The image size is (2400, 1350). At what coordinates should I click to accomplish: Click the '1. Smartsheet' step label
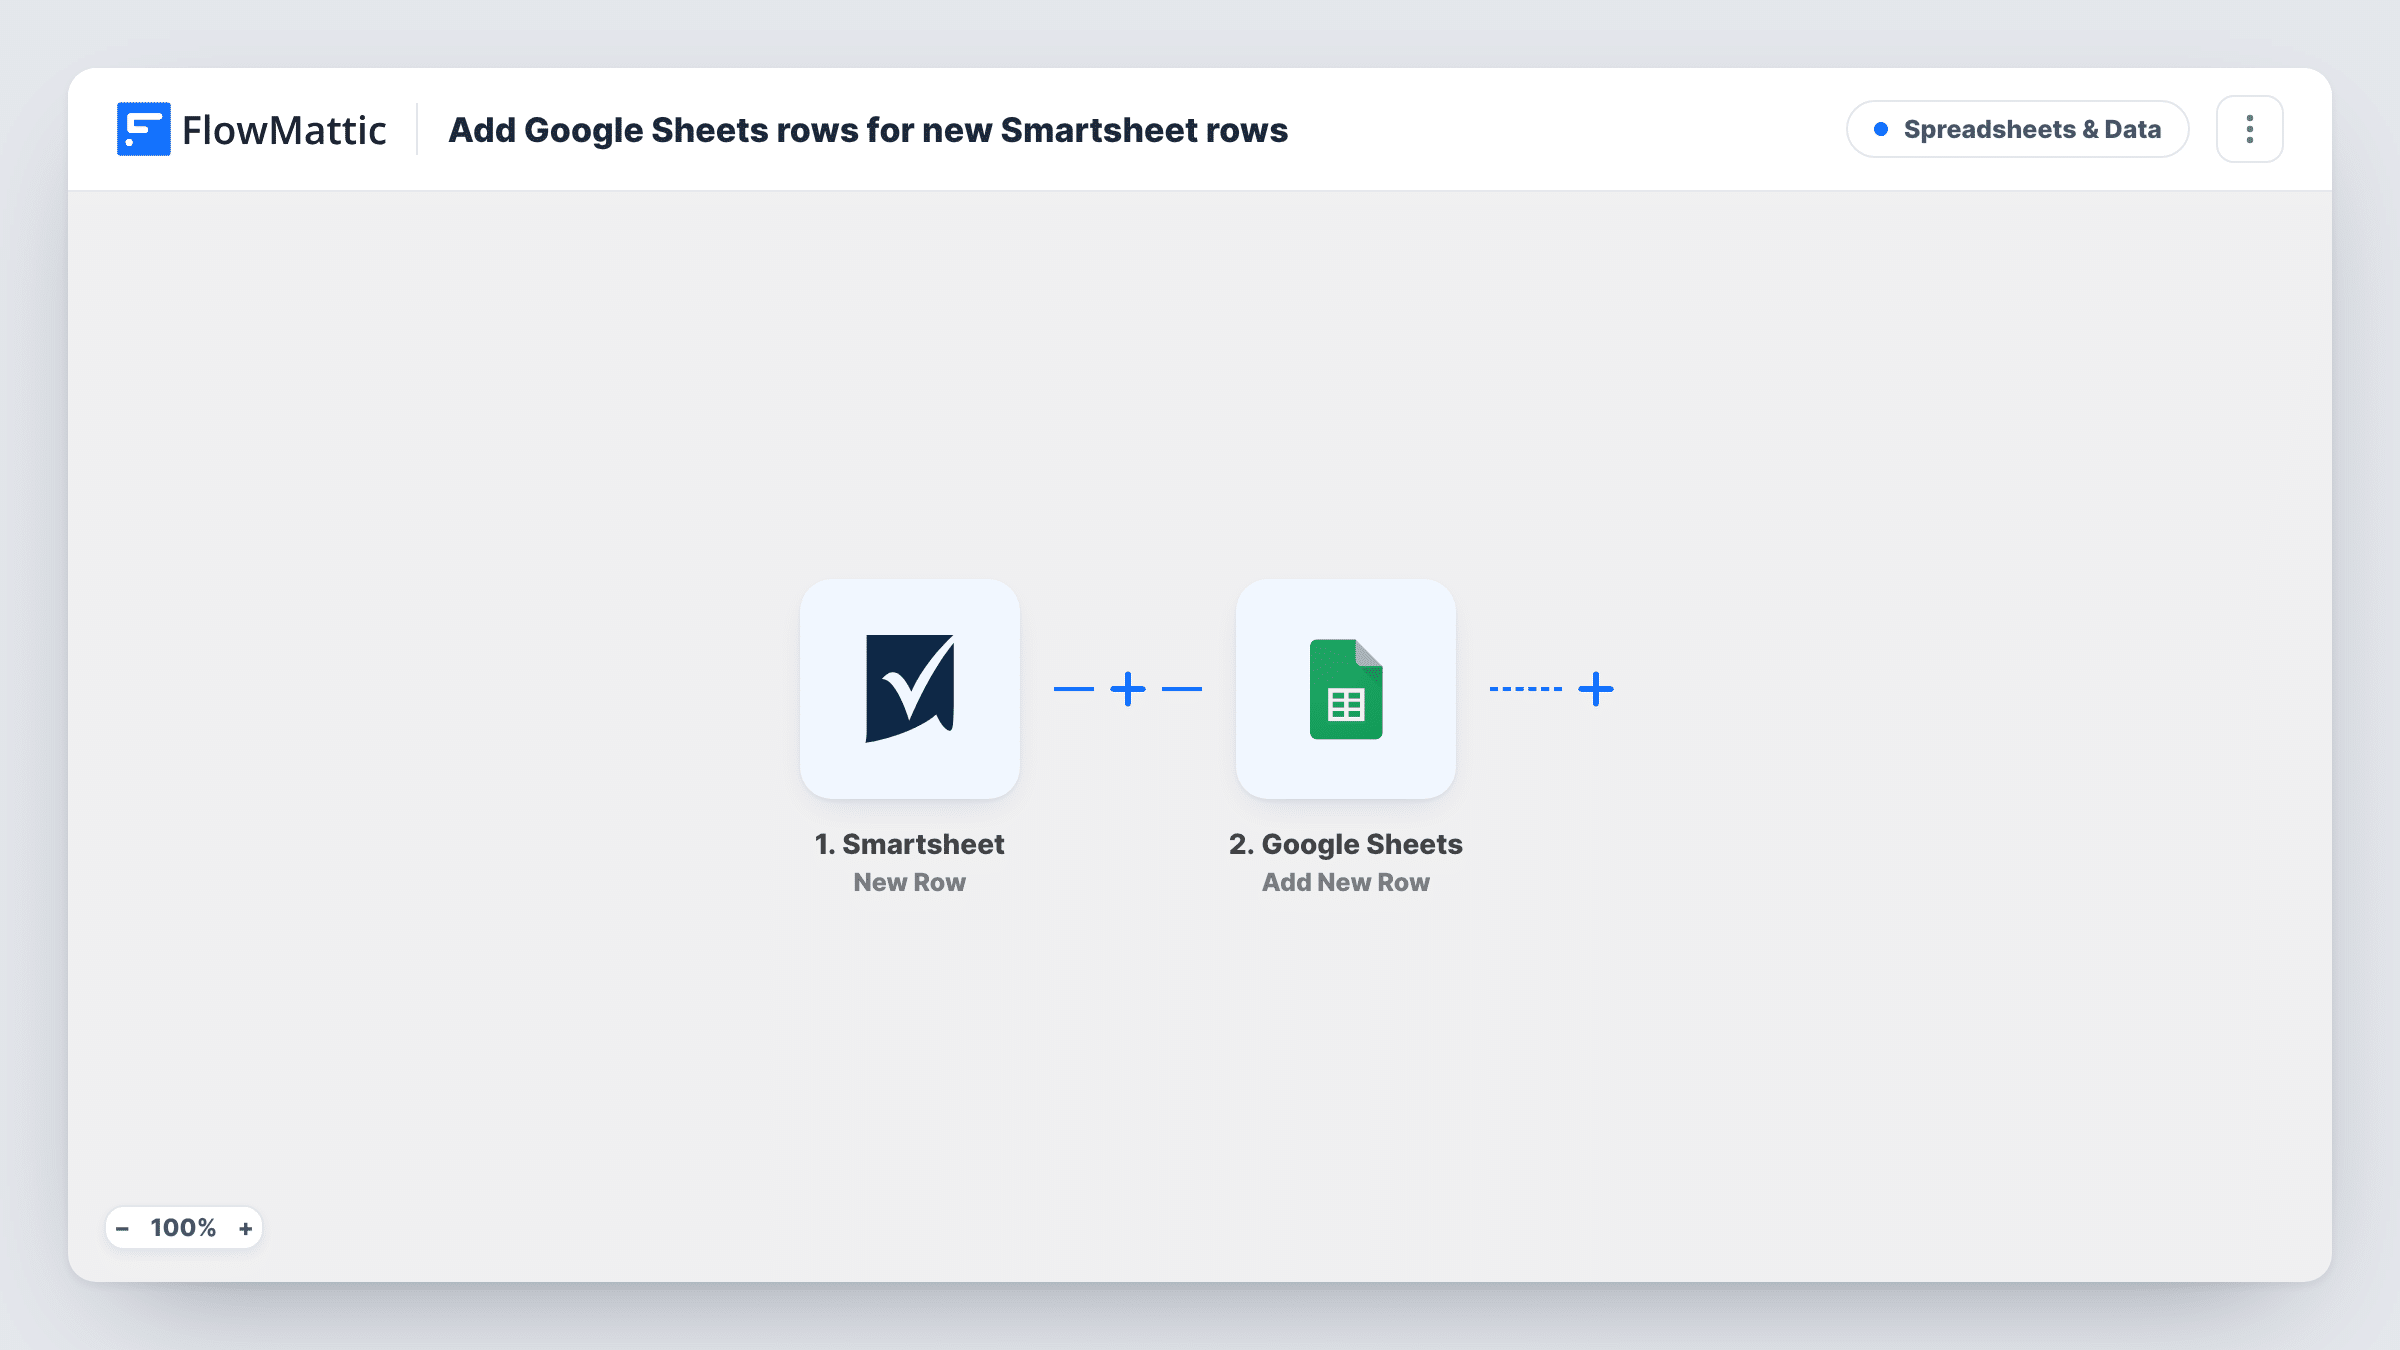tap(909, 844)
